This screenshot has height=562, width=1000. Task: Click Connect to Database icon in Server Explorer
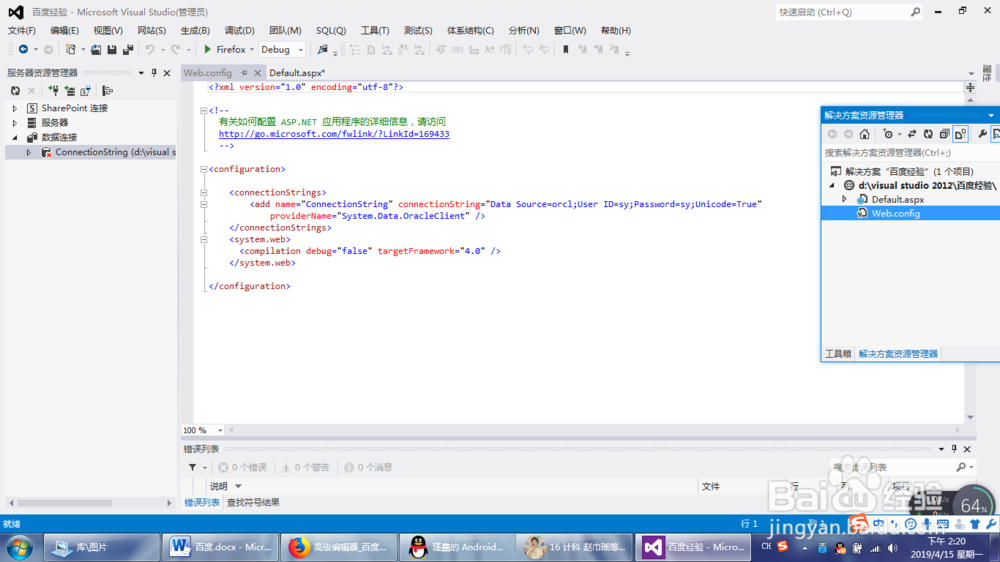pyautogui.click(x=53, y=91)
